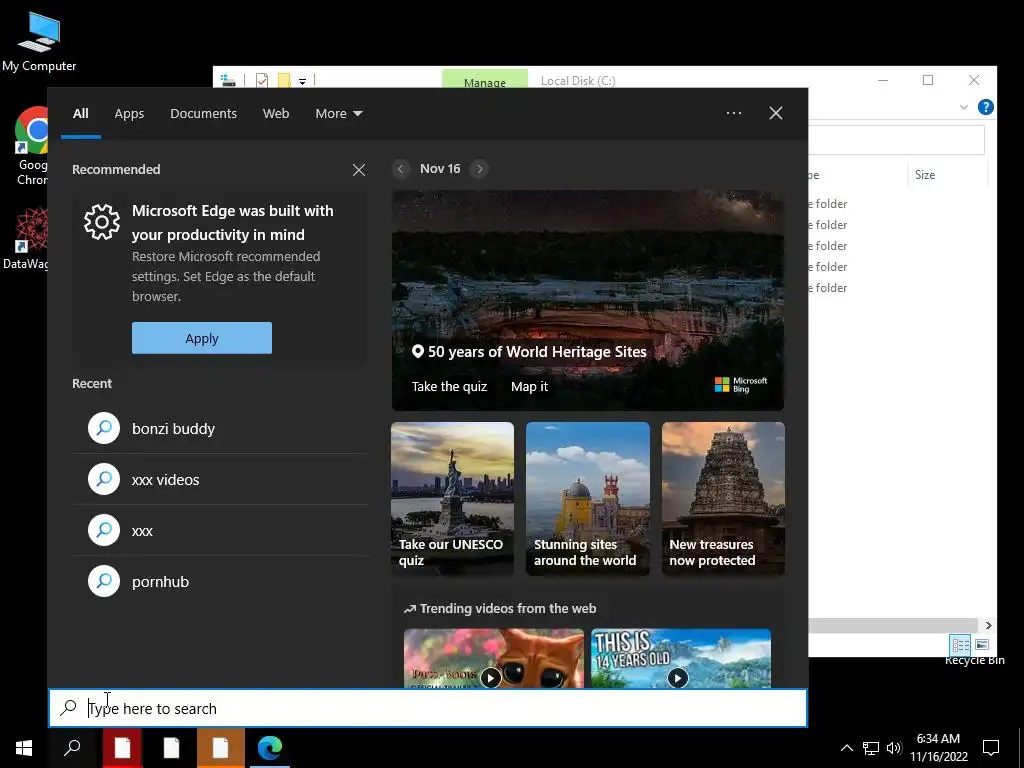Click the gear icon in Recommended card
The width and height of the screenshot is (1024, 768).
tap(102, 222)
